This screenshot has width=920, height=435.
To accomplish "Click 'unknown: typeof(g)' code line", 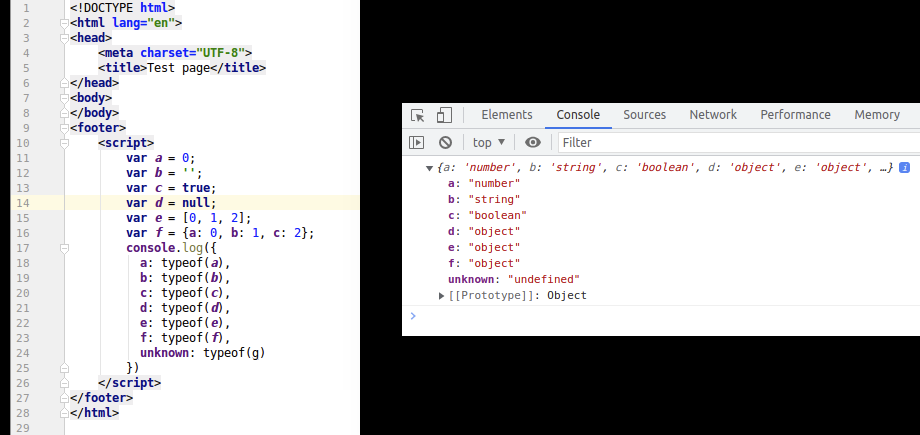I will [x=202, y=353].
